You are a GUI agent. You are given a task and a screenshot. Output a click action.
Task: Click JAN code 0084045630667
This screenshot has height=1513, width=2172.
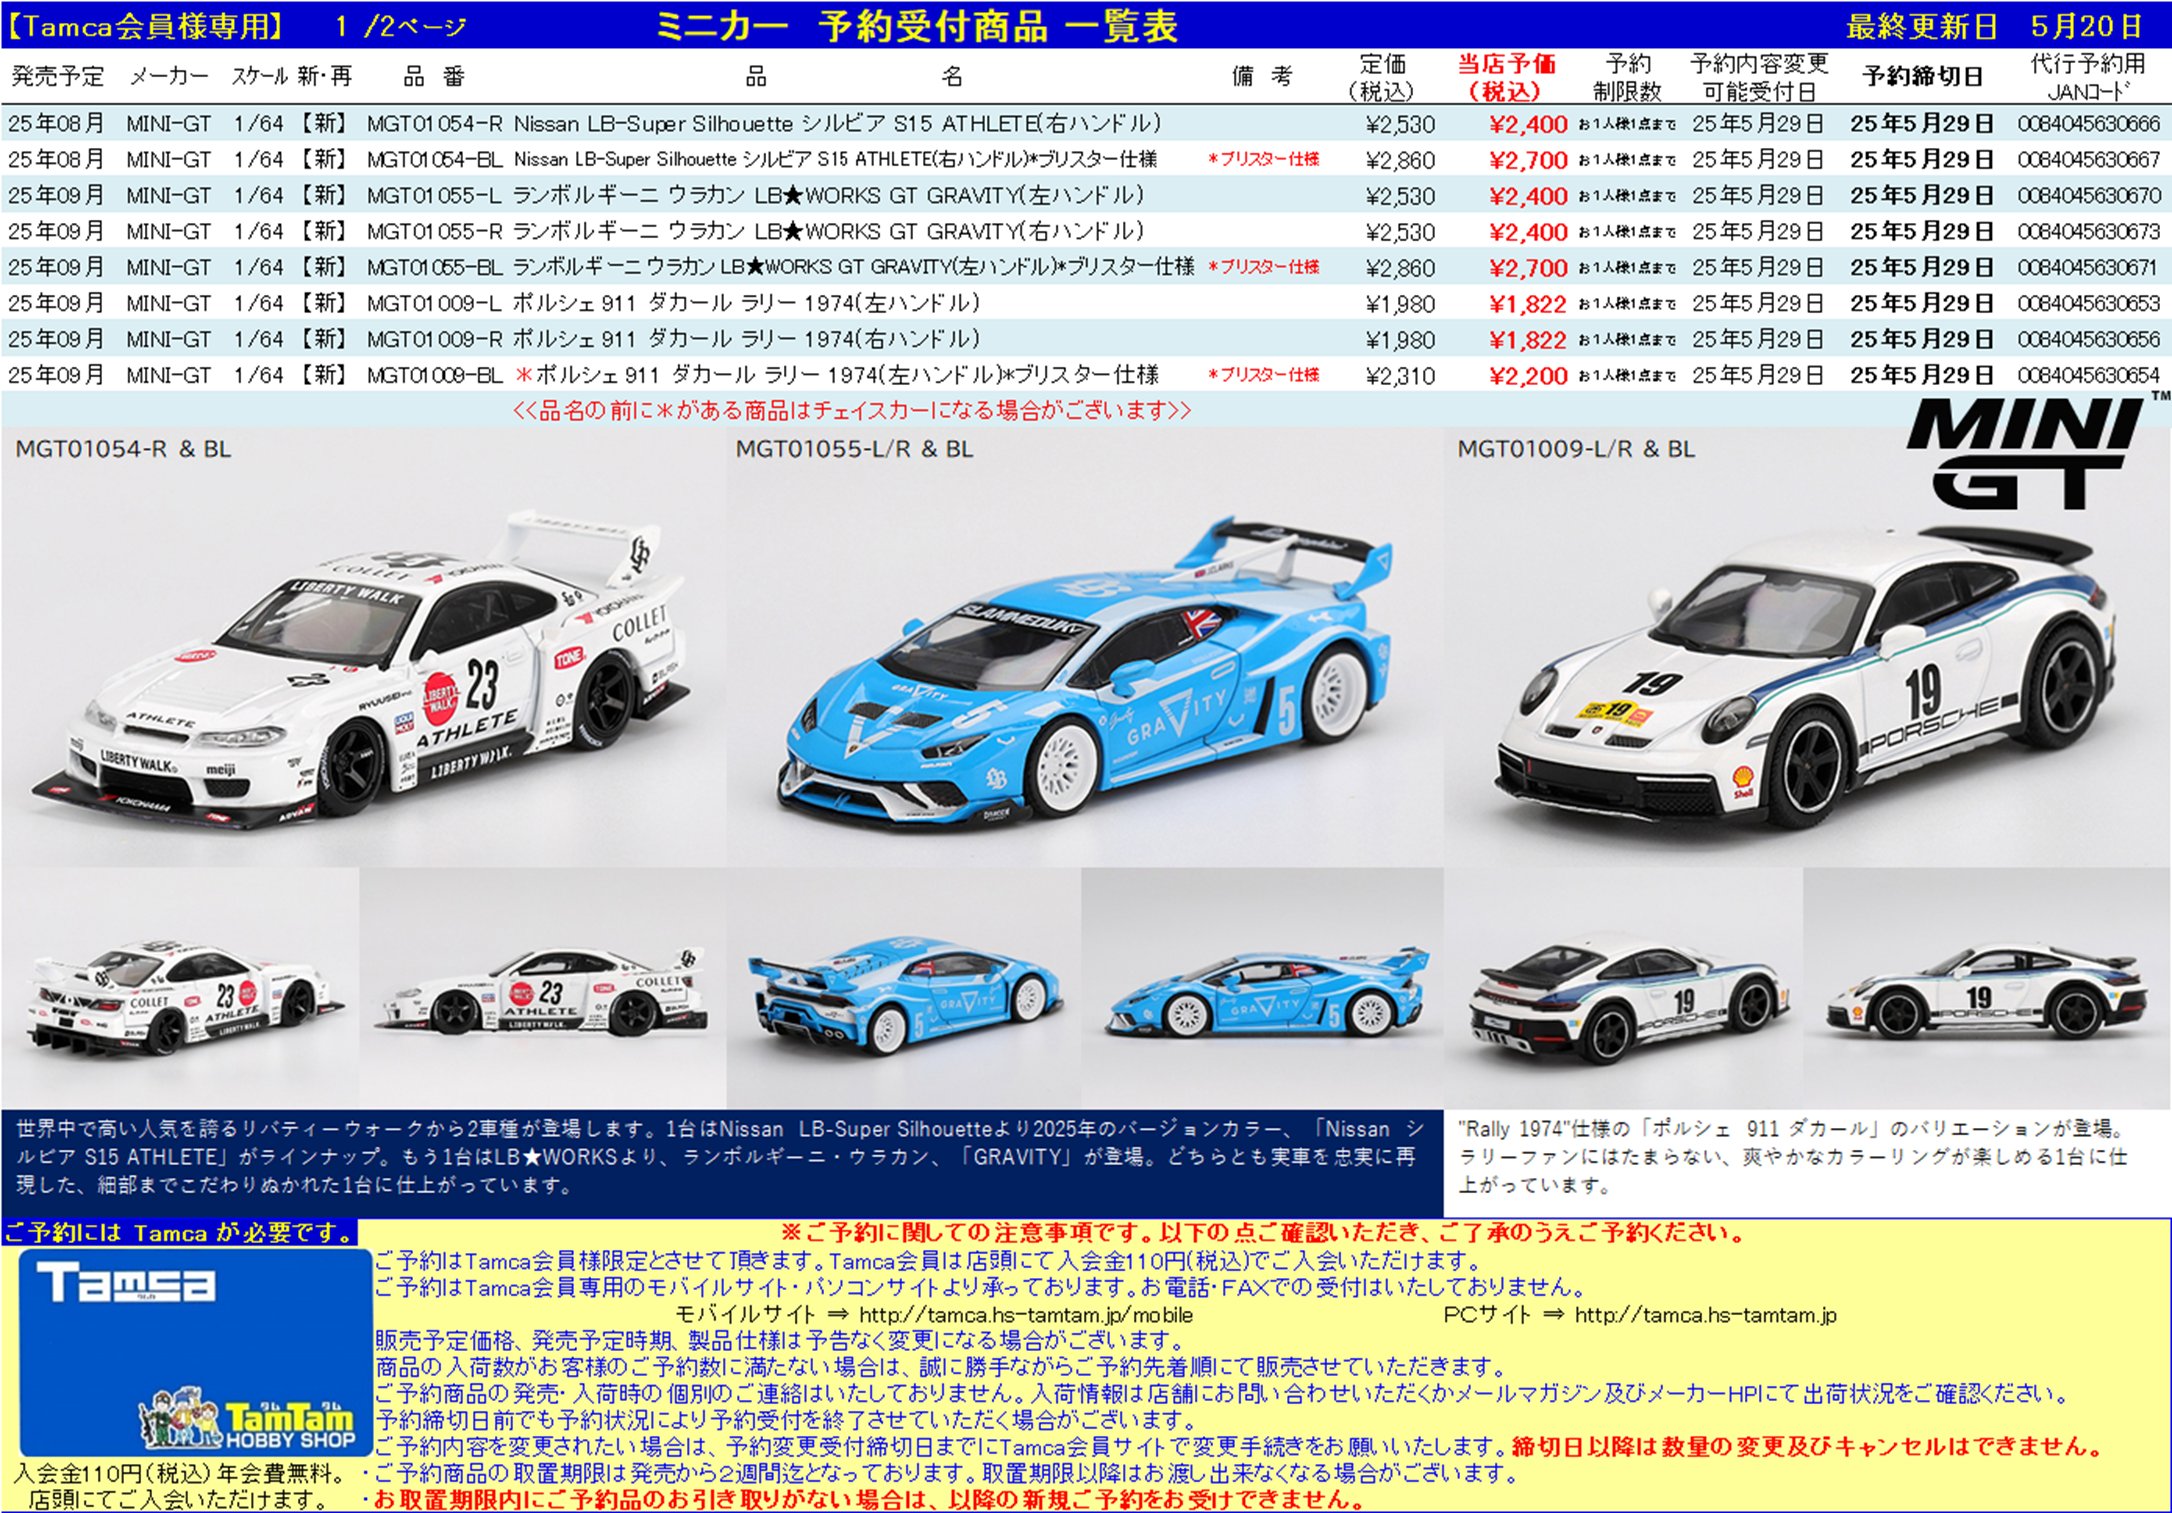coord(2089,160)
